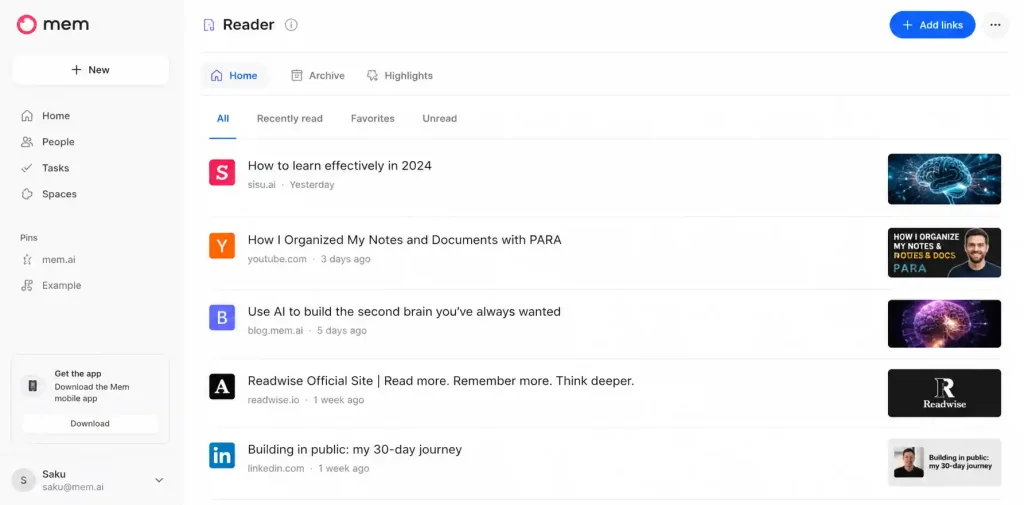The height and width of the screenshot is (505, 1024).
Task: Click the Add links button
Action: coord(933,25)
